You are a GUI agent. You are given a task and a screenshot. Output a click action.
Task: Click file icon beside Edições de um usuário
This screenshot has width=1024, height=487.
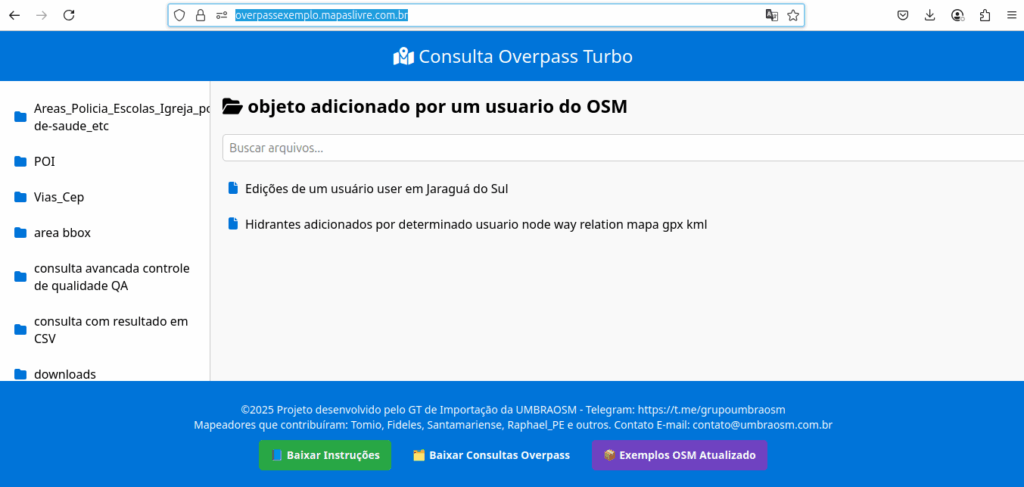point(233,189)
